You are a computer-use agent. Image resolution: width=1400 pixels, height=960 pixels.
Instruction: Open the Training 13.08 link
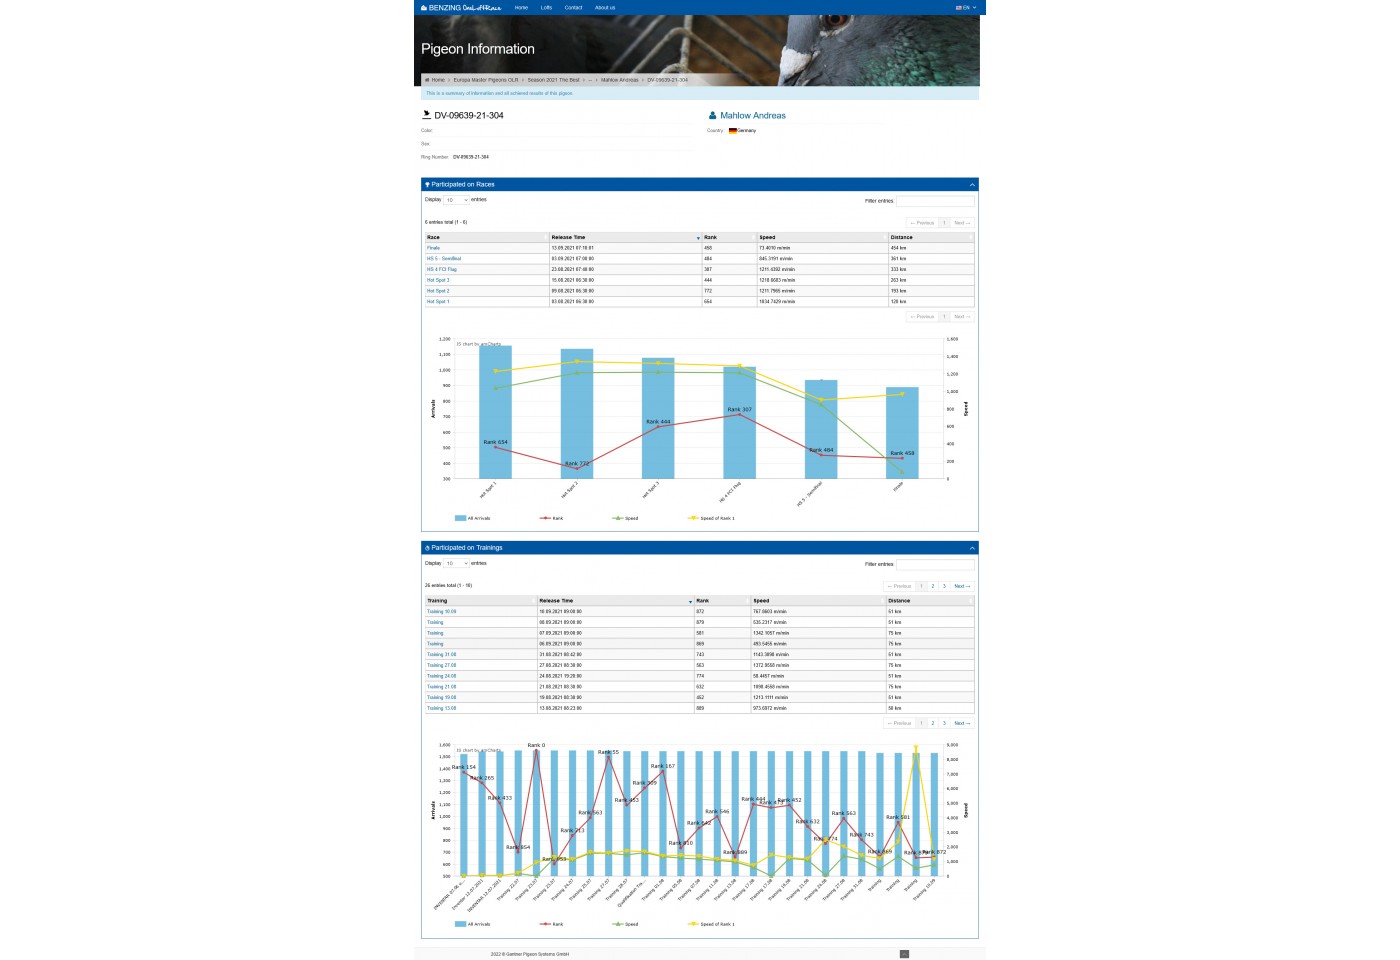click(x=441, y=708)
